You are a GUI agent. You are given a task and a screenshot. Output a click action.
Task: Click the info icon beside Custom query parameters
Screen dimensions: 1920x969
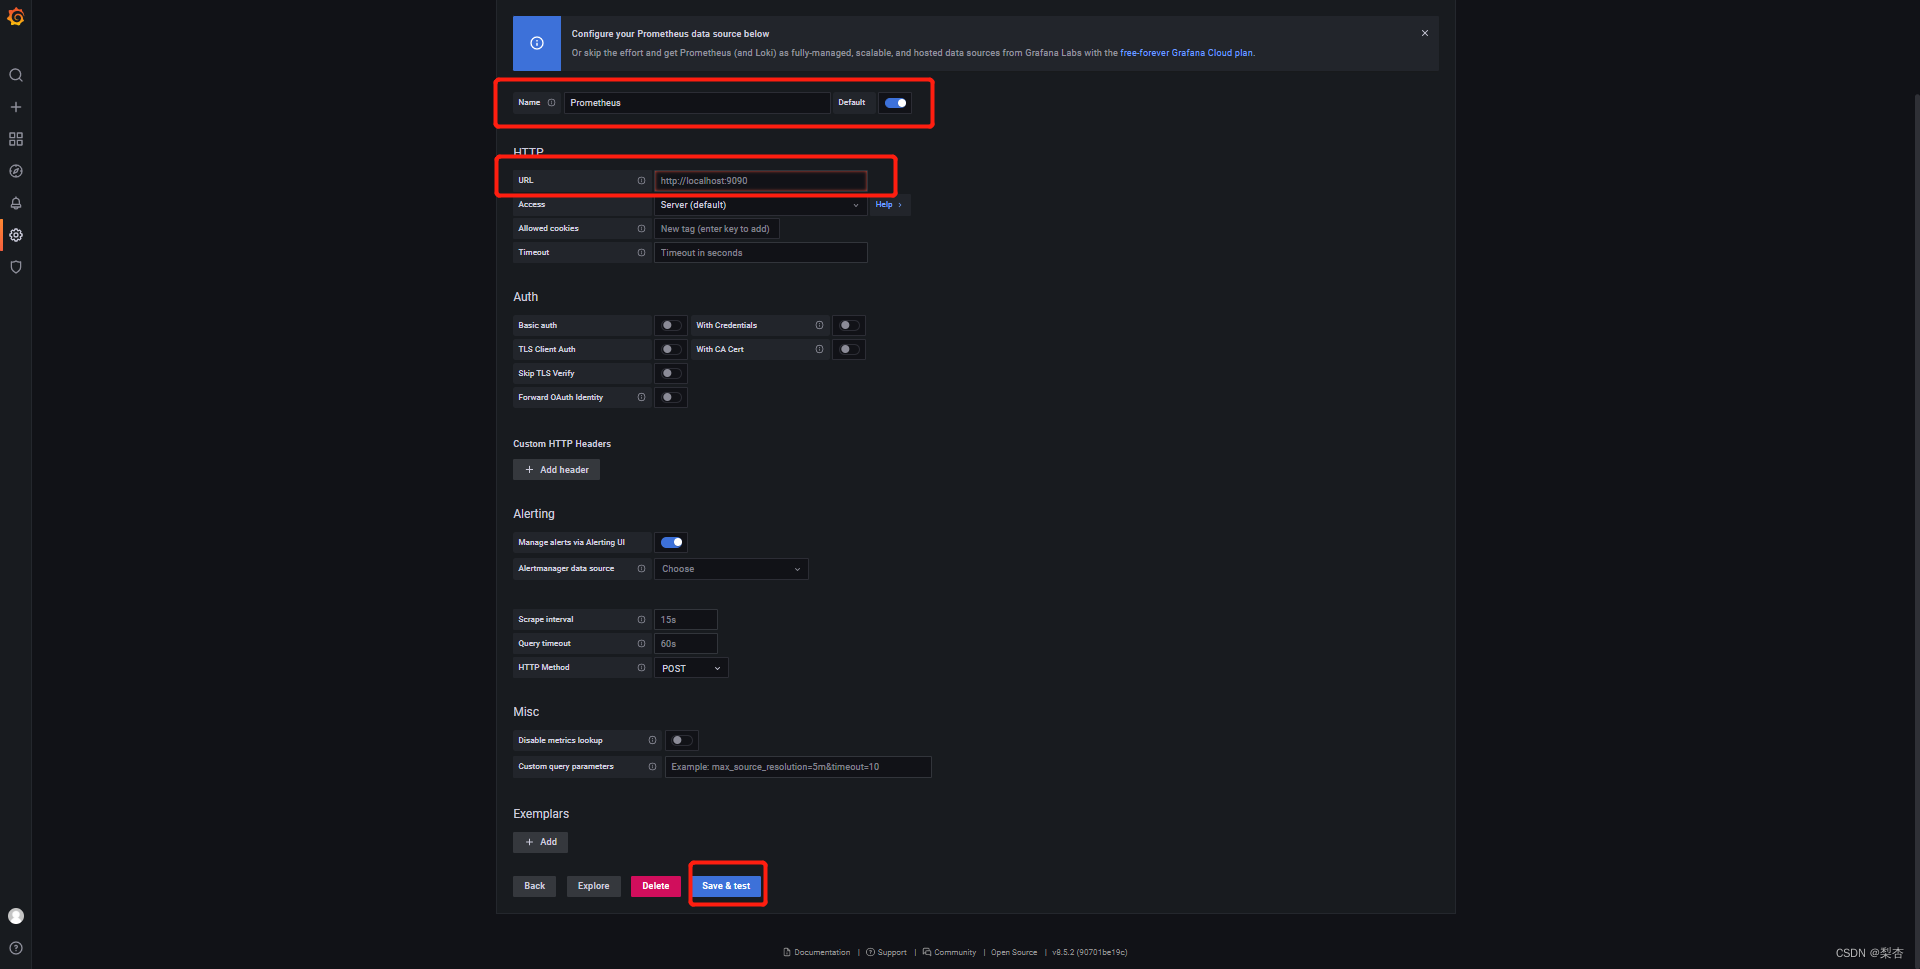tap(652, 767)
